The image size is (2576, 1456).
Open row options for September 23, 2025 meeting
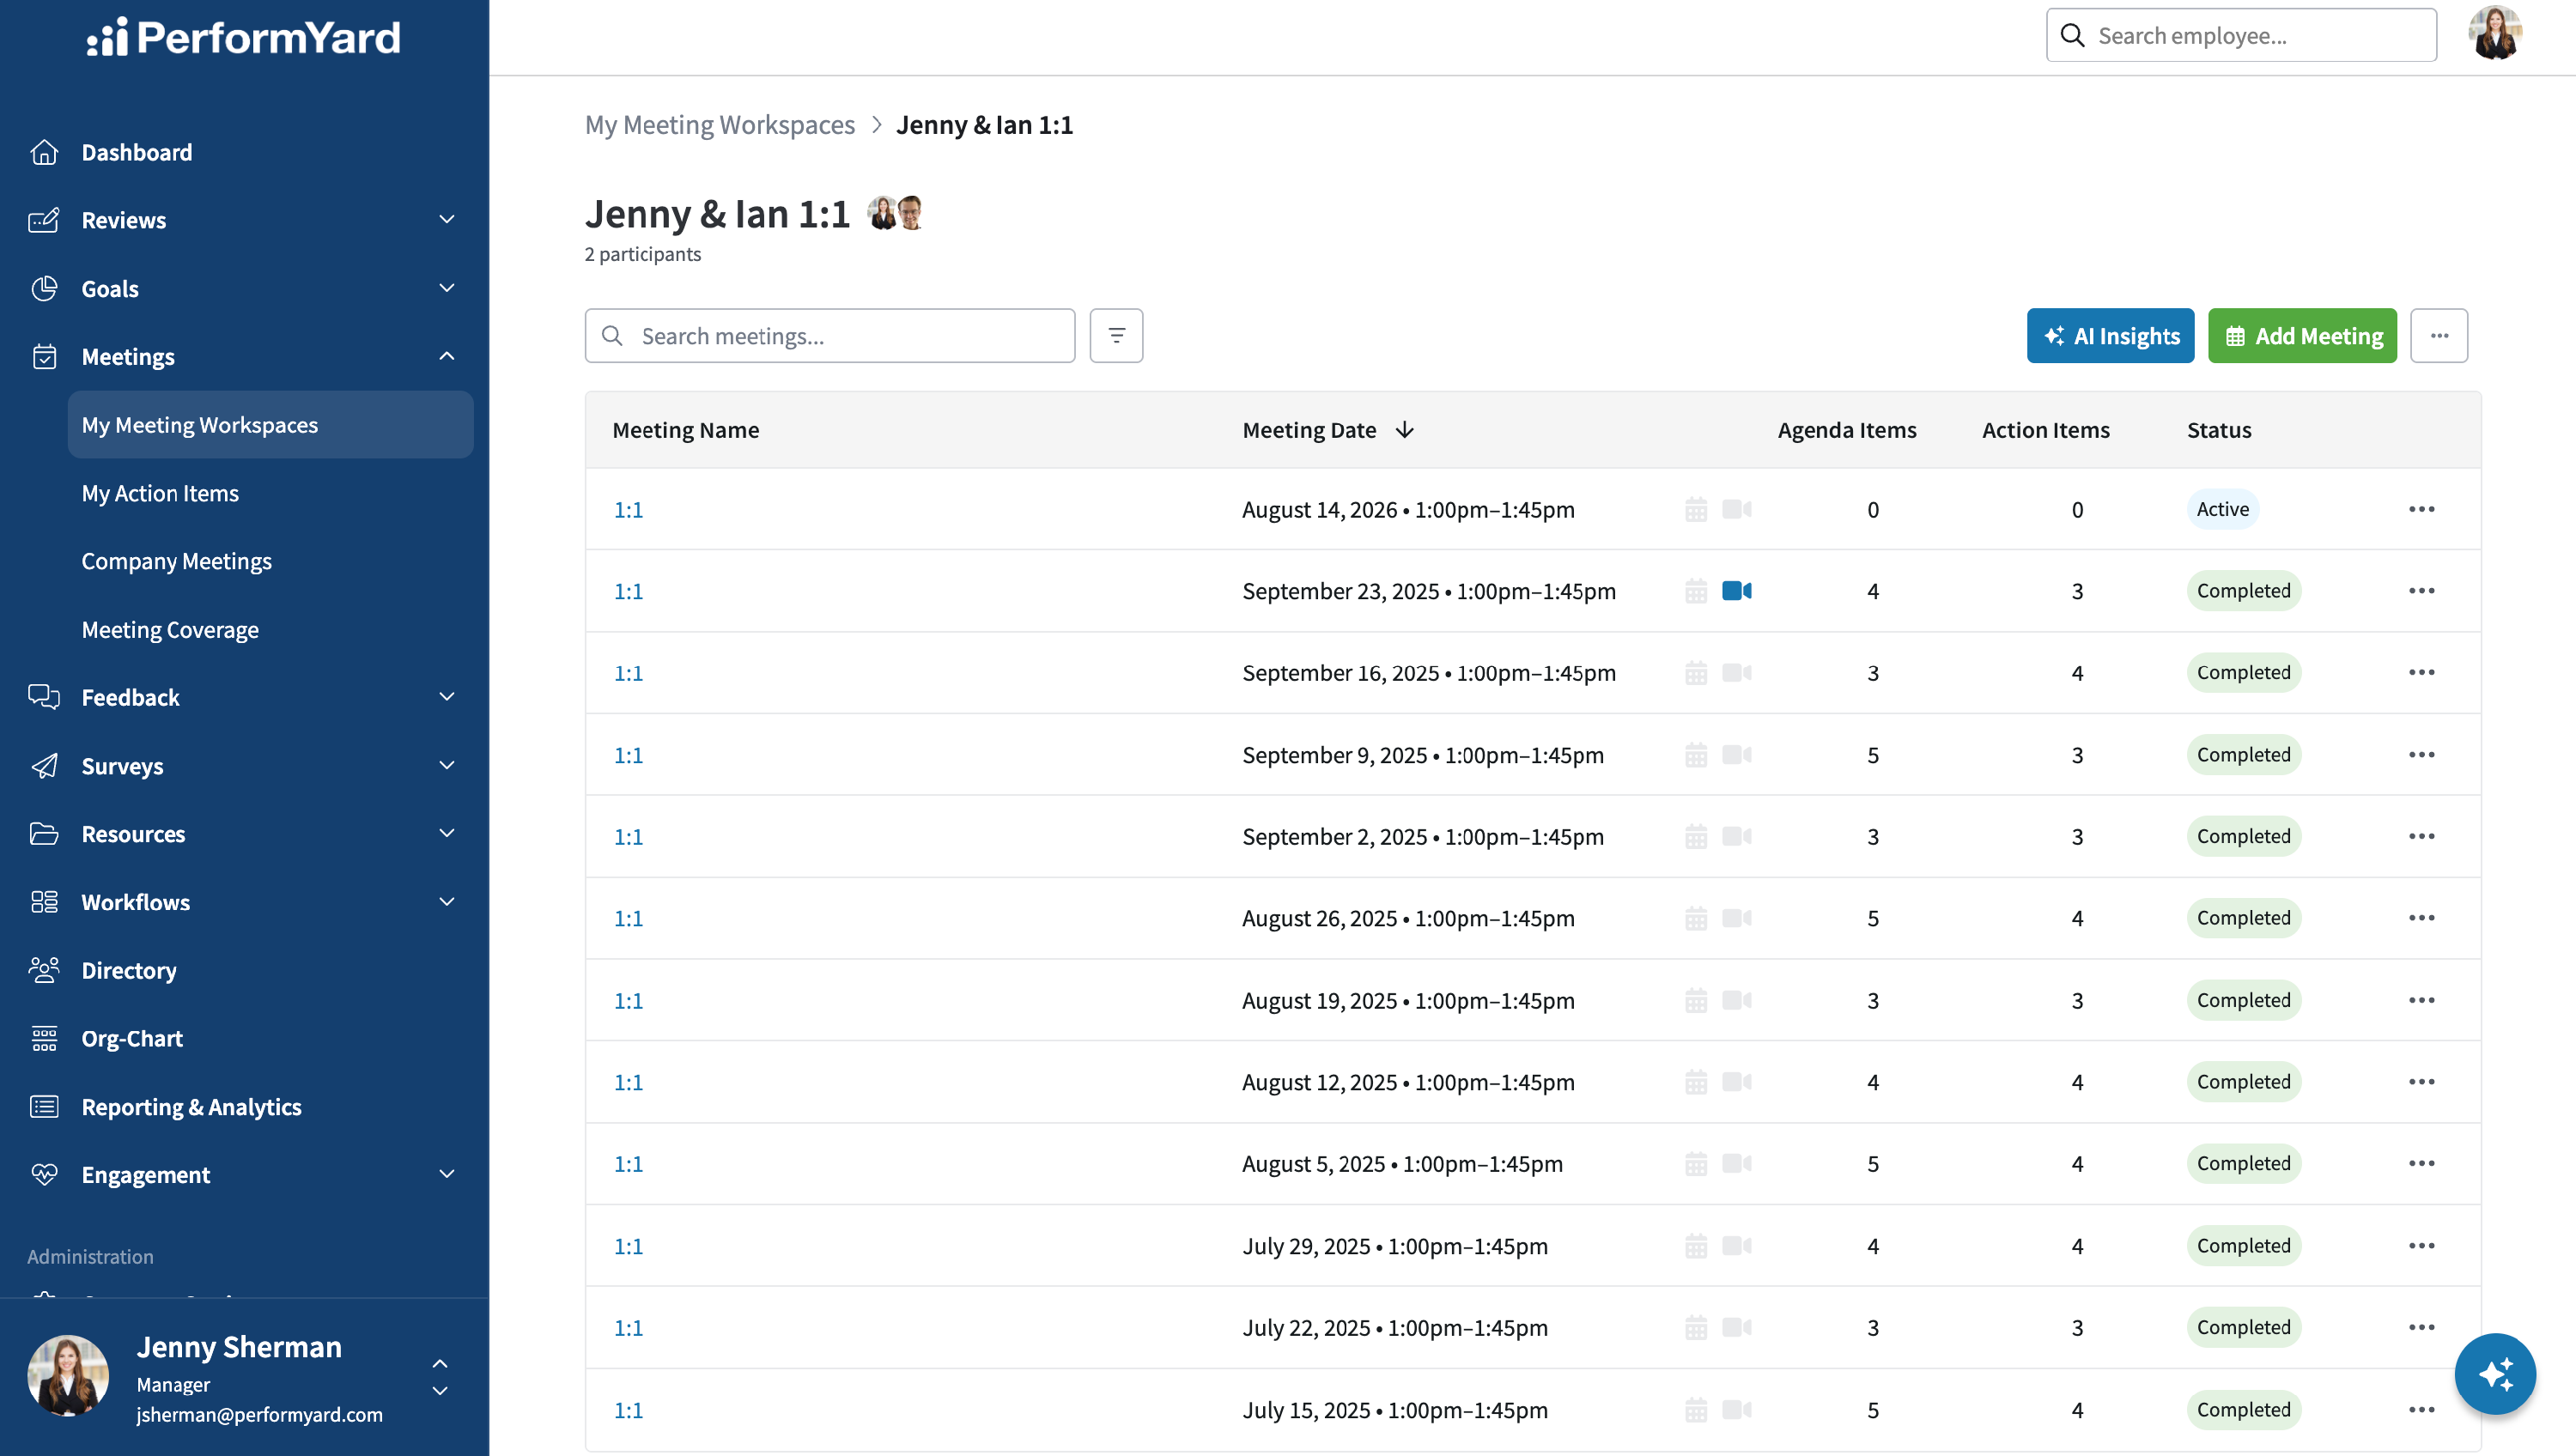click(x=2422, y=591)
